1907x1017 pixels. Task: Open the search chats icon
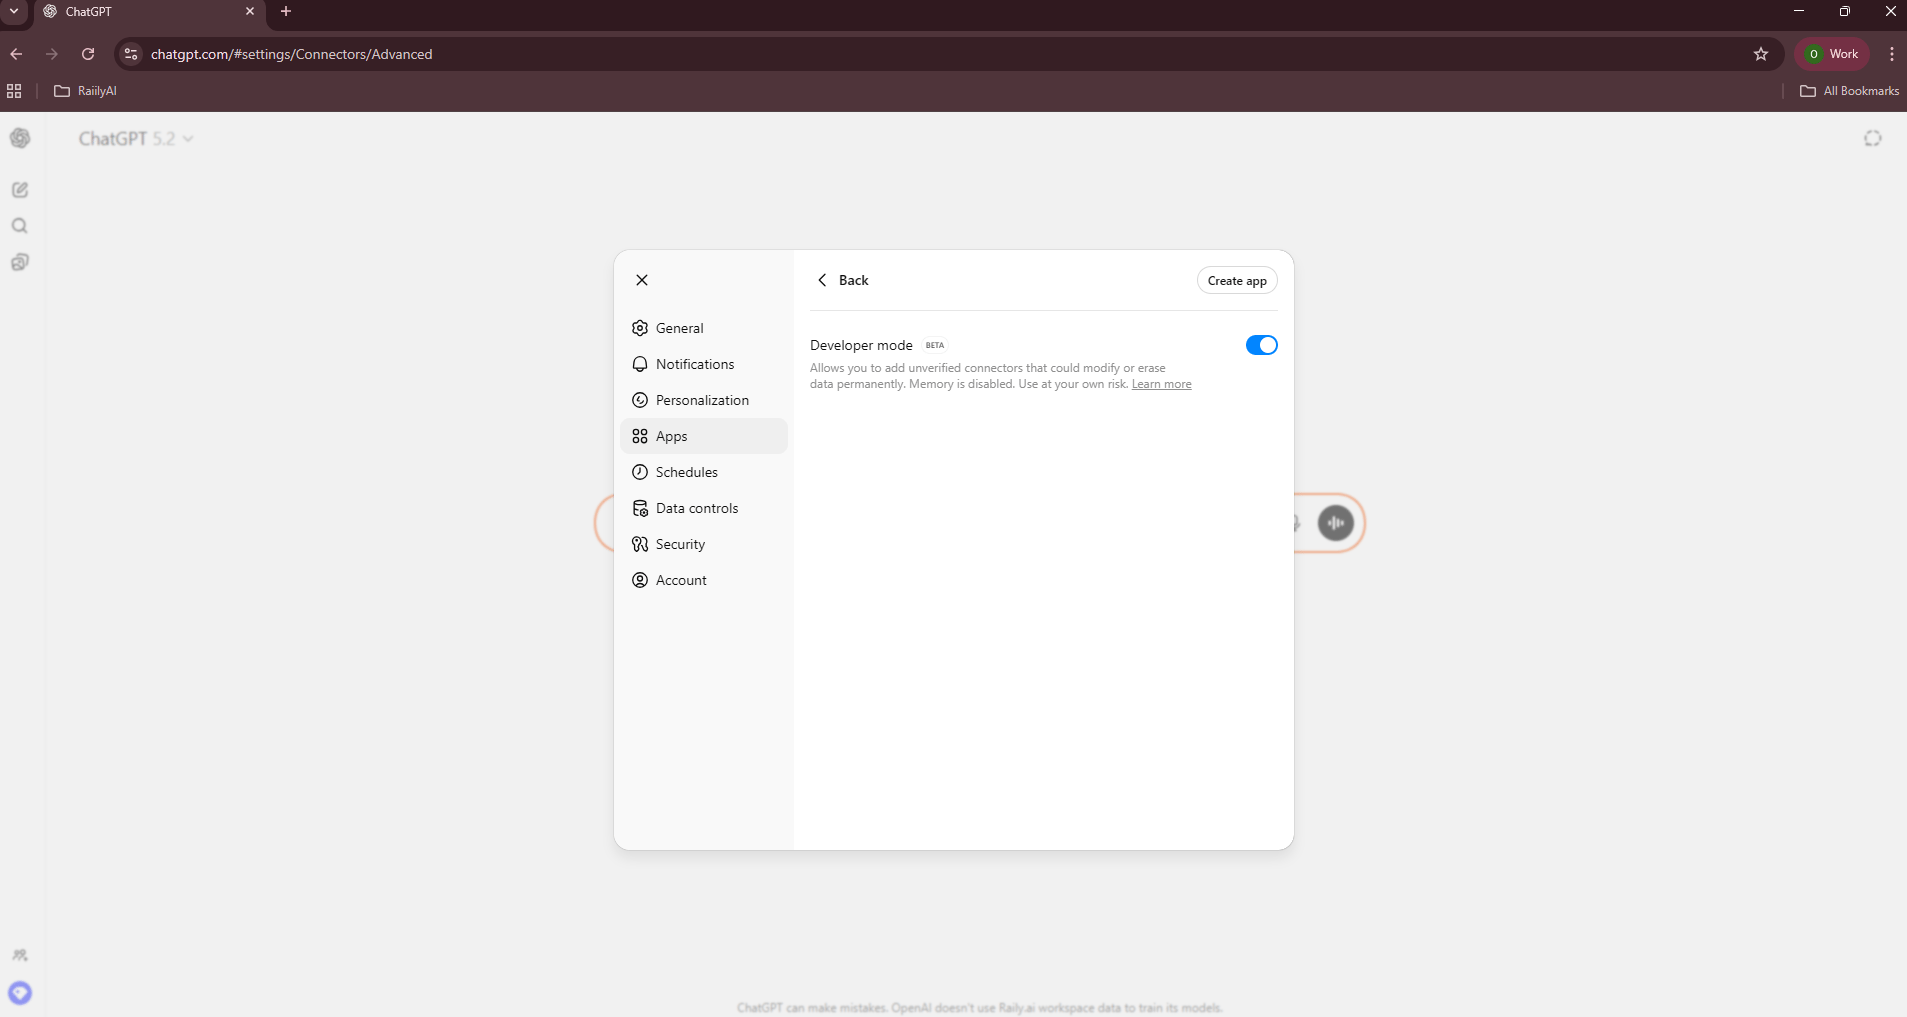(20, 226)
